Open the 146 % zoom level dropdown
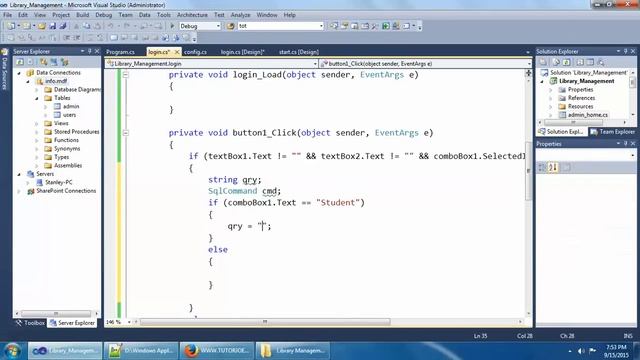The width and height of the screenshot is (640, 360). click(x=129, y=322)
